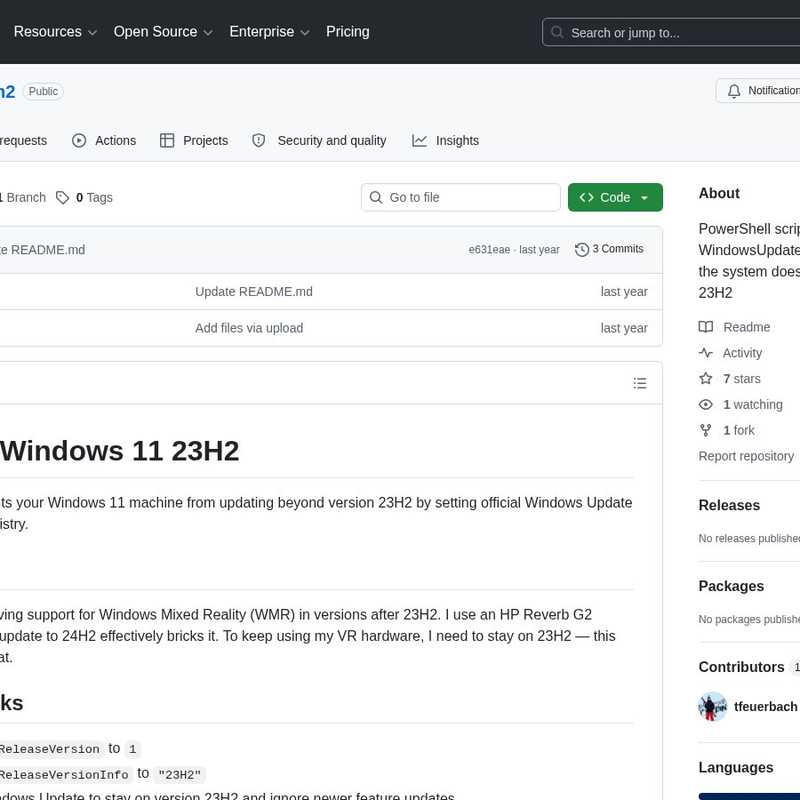This screenshot has height=800, width=800.
Task: Click the Notifications bell icon
Action: click(x=734, y=91)
